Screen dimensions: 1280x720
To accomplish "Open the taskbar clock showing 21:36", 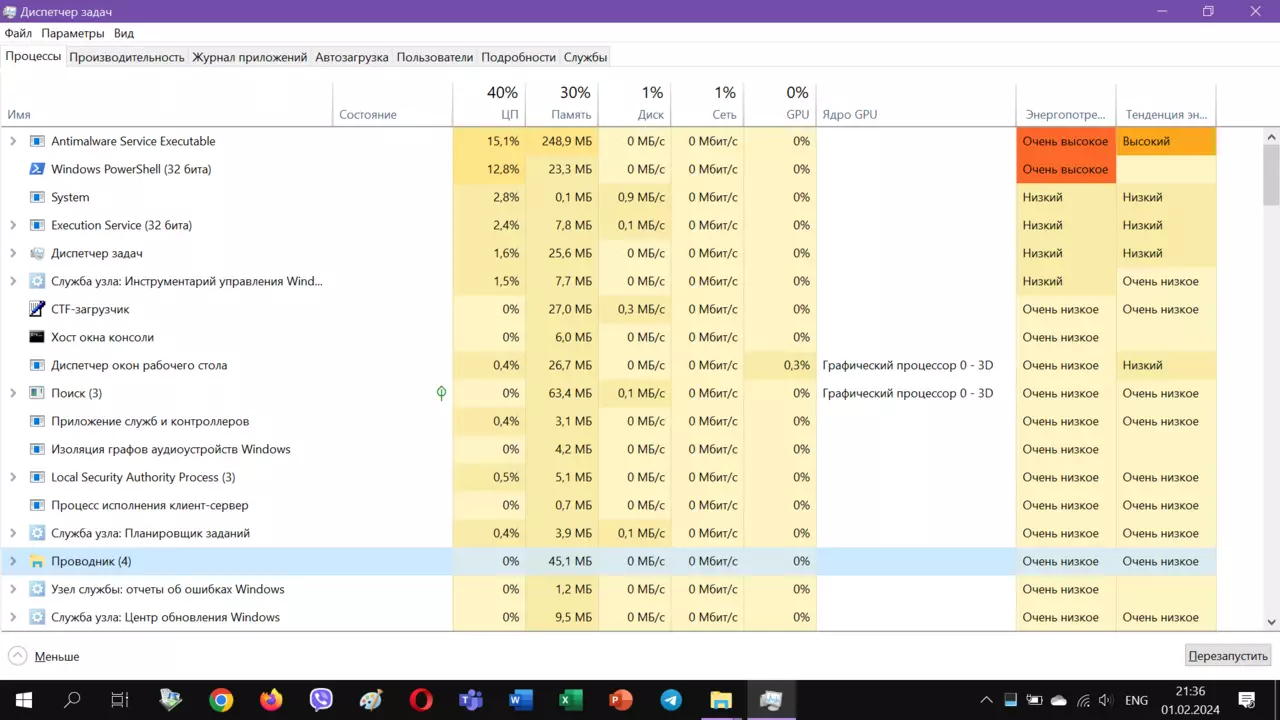I will pyautogui.click(x=1190, y=700).
